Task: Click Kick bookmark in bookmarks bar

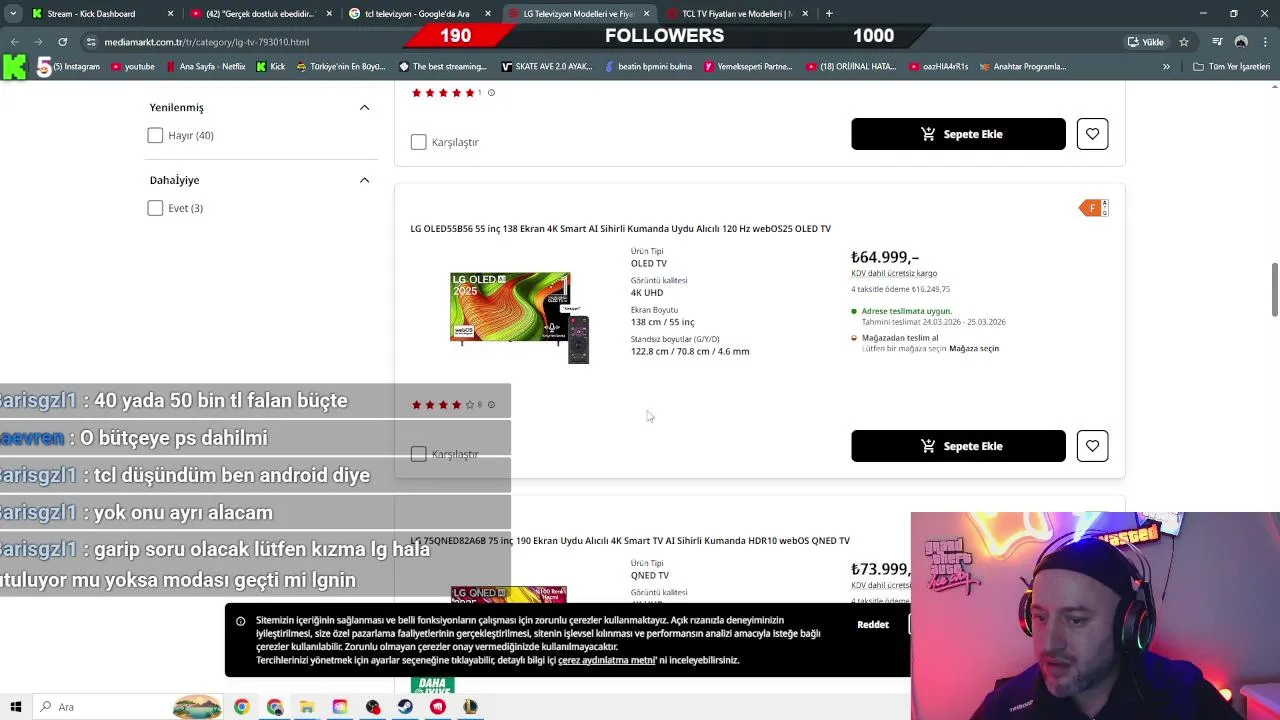Action: pyautogui.click(x=271, y=67)
